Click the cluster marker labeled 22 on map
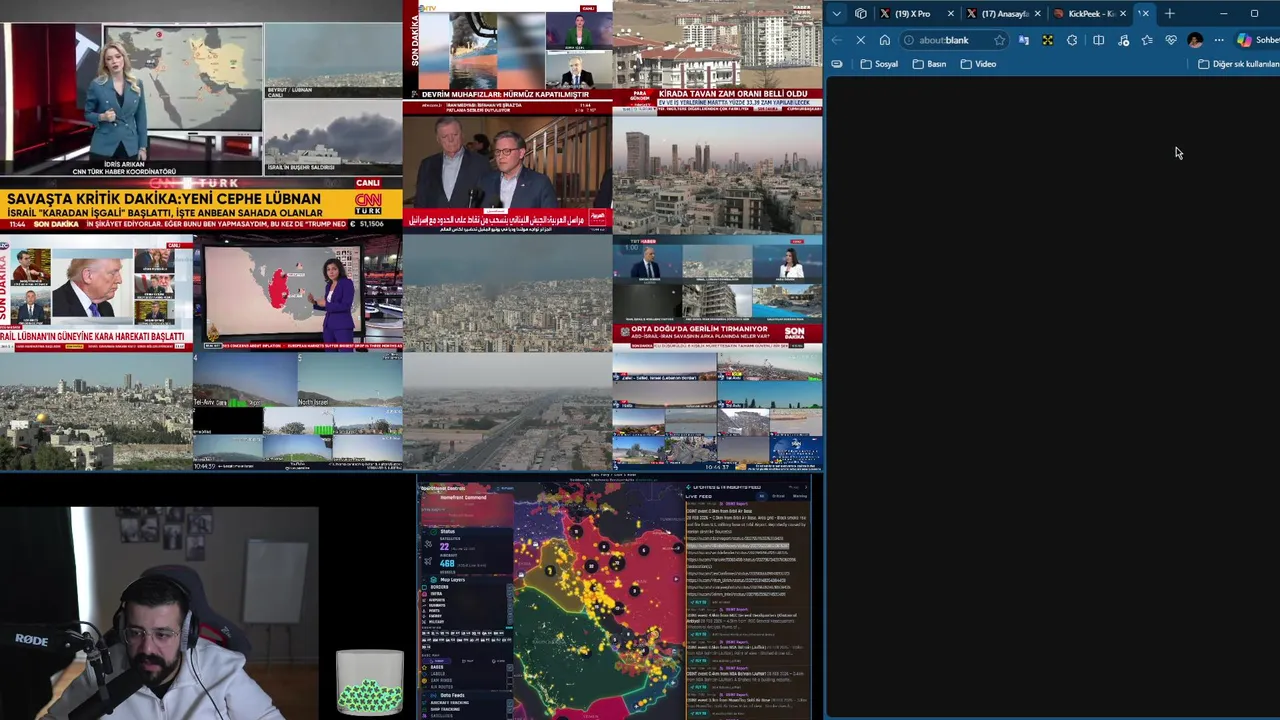The width and height of the screenshot is (1280, 720). pos(592,567)
